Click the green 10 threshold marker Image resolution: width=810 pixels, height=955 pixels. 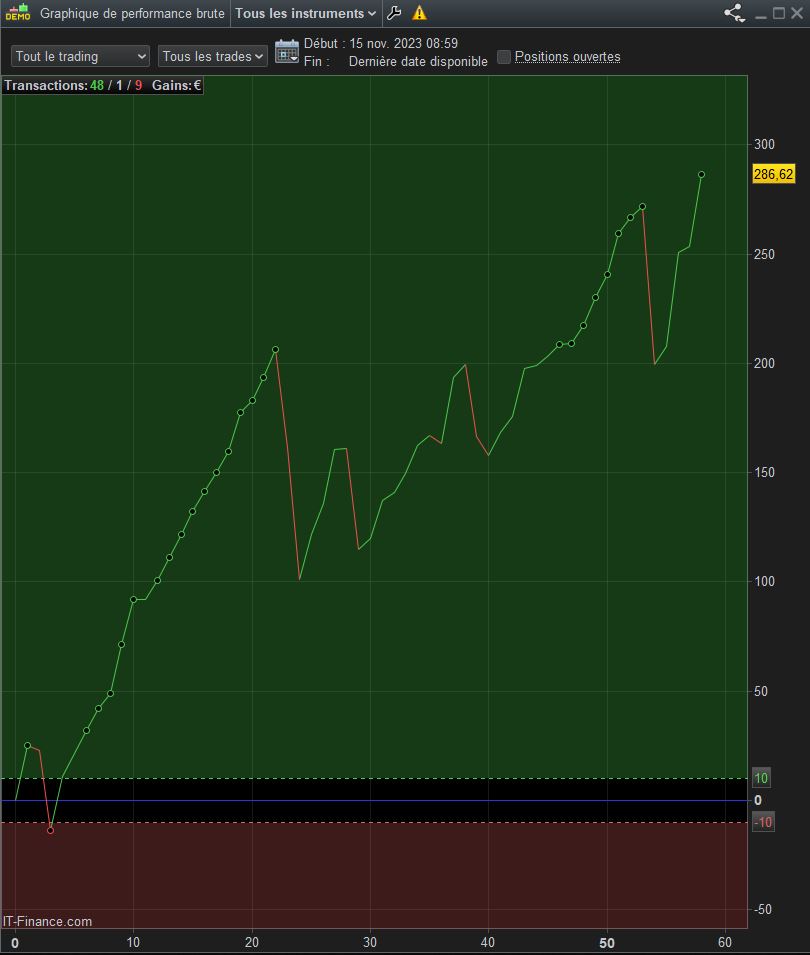(x=761, y=778)
